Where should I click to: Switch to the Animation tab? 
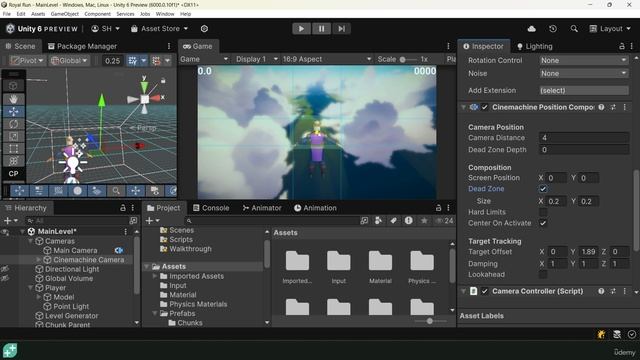(x=315, y=208)
